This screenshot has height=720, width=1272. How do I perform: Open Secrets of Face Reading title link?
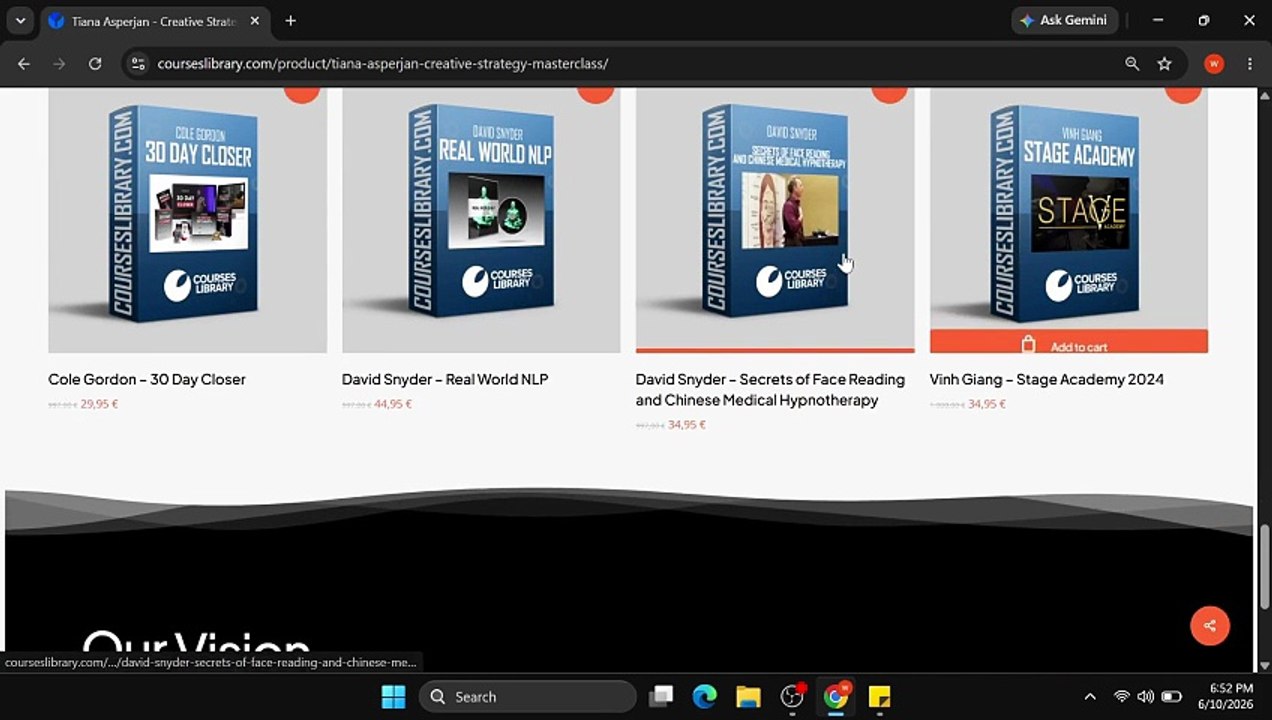click(x=770, y=389)
